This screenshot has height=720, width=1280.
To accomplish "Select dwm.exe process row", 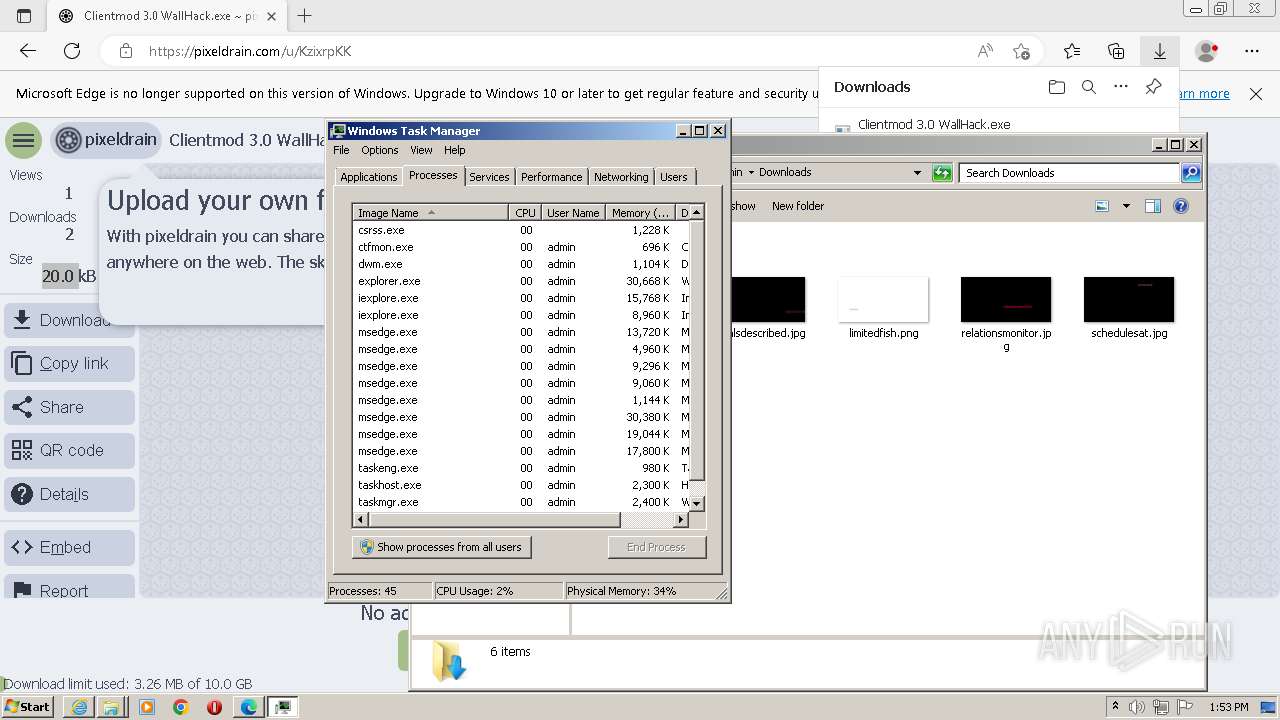I will 521,264.
